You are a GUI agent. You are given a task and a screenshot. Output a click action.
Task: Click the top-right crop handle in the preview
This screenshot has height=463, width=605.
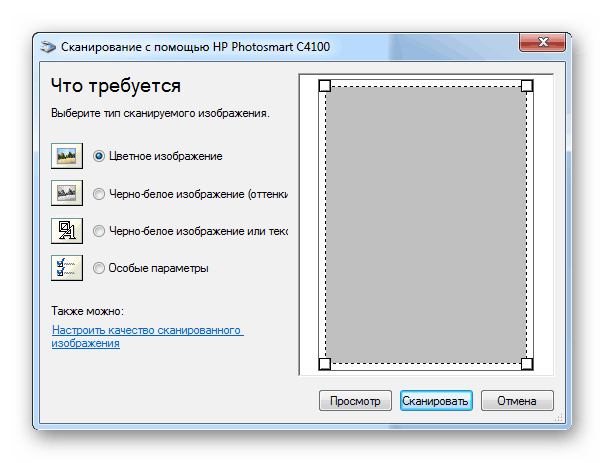(x=527, y=86)
